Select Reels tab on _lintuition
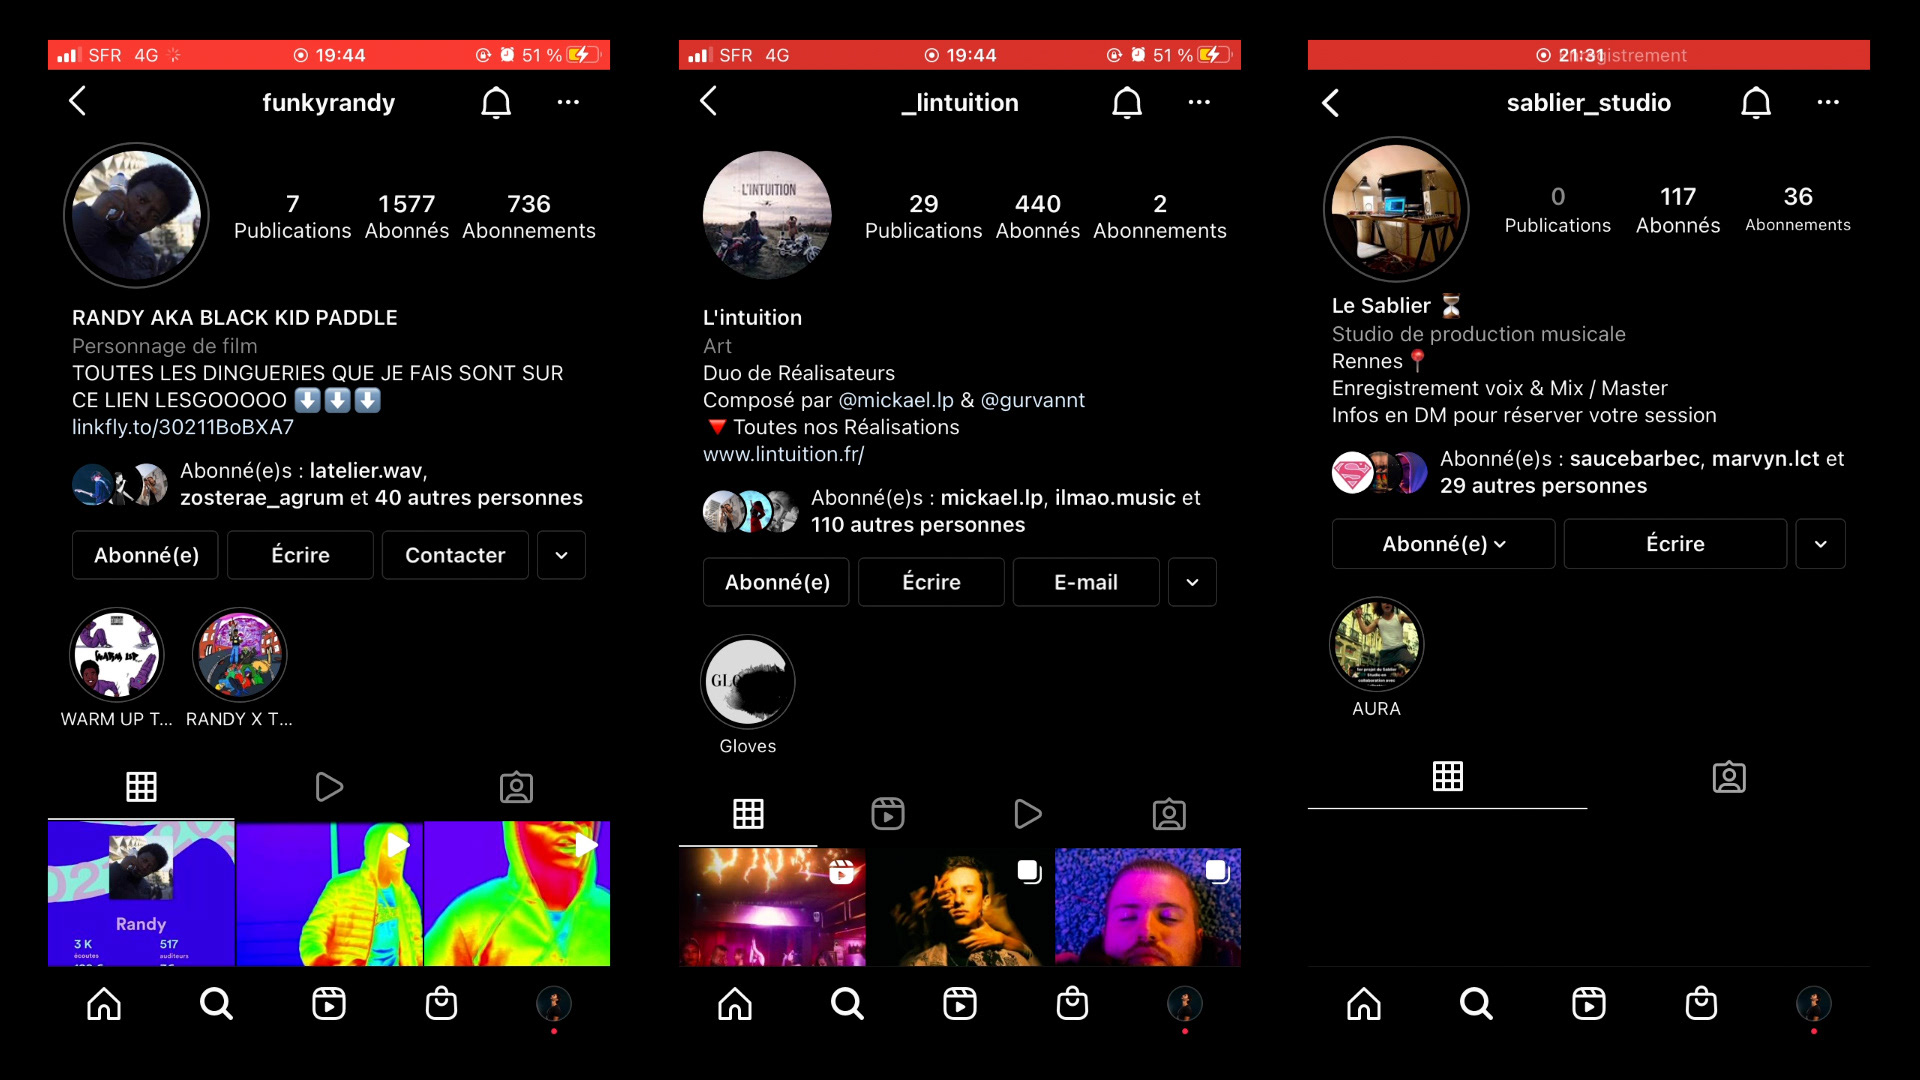Screen dimensions: 1920x1080 pyautogui.click(x=888, y=814)
